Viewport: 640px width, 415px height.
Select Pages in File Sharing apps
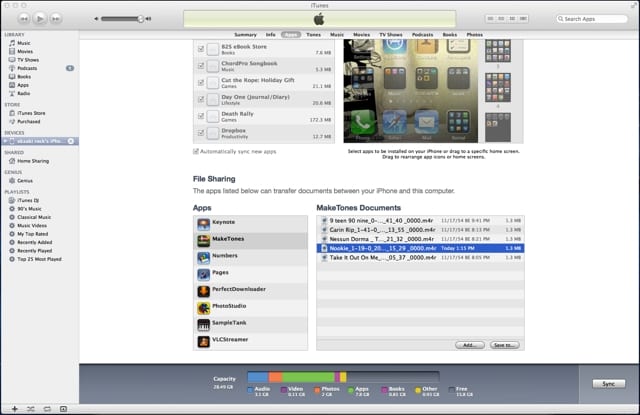coord(251,274)
